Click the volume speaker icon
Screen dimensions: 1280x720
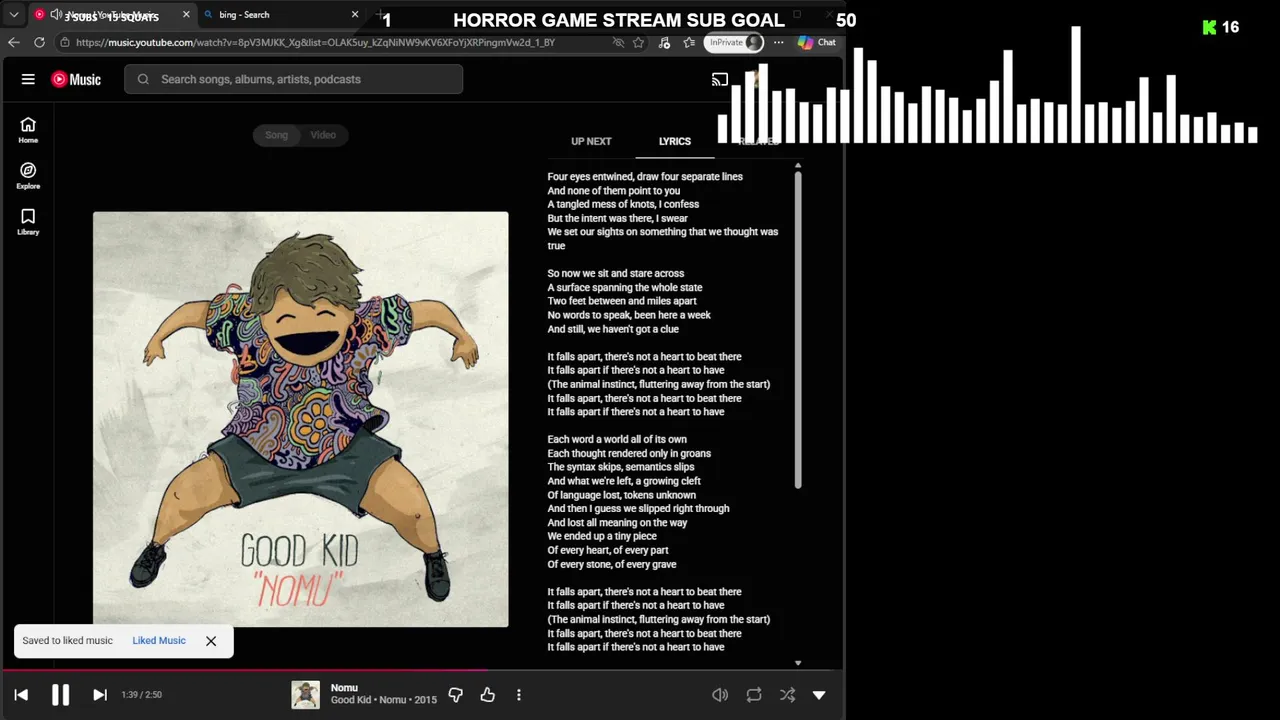pyautogui.click(x=720, y=695)
